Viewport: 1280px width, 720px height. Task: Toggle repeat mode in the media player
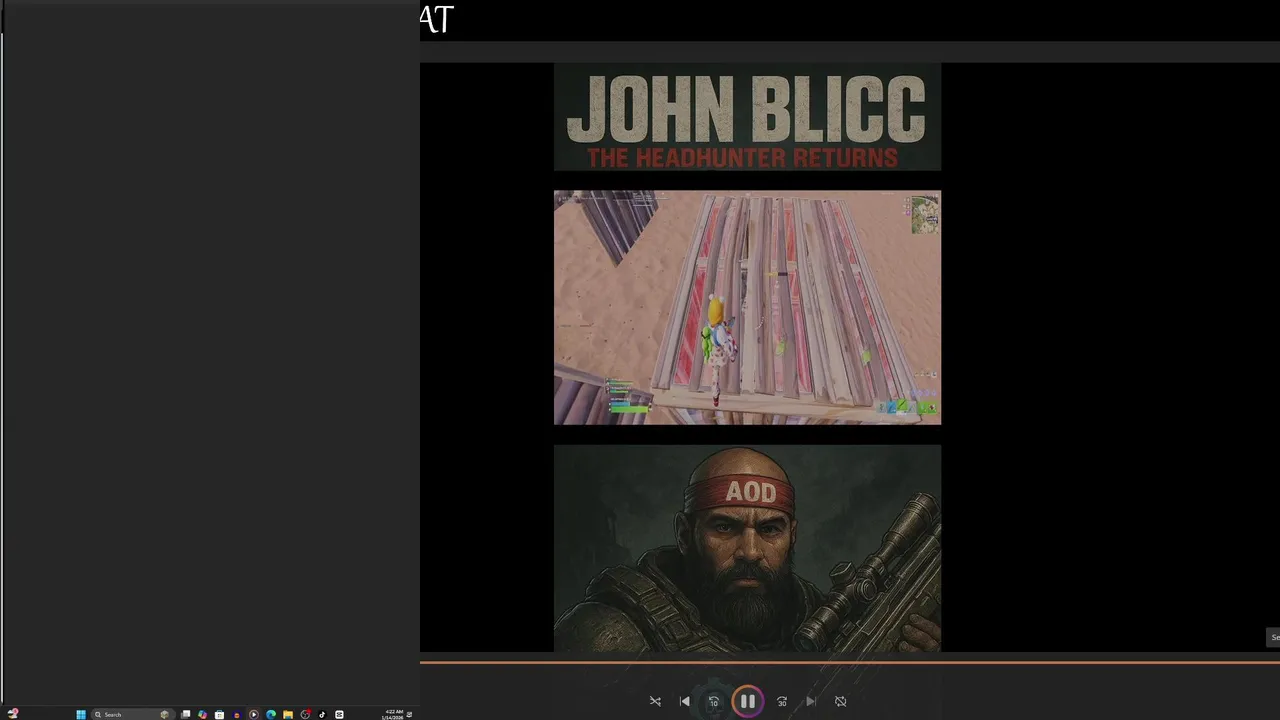pyautogui.click(x=840, y=701)
